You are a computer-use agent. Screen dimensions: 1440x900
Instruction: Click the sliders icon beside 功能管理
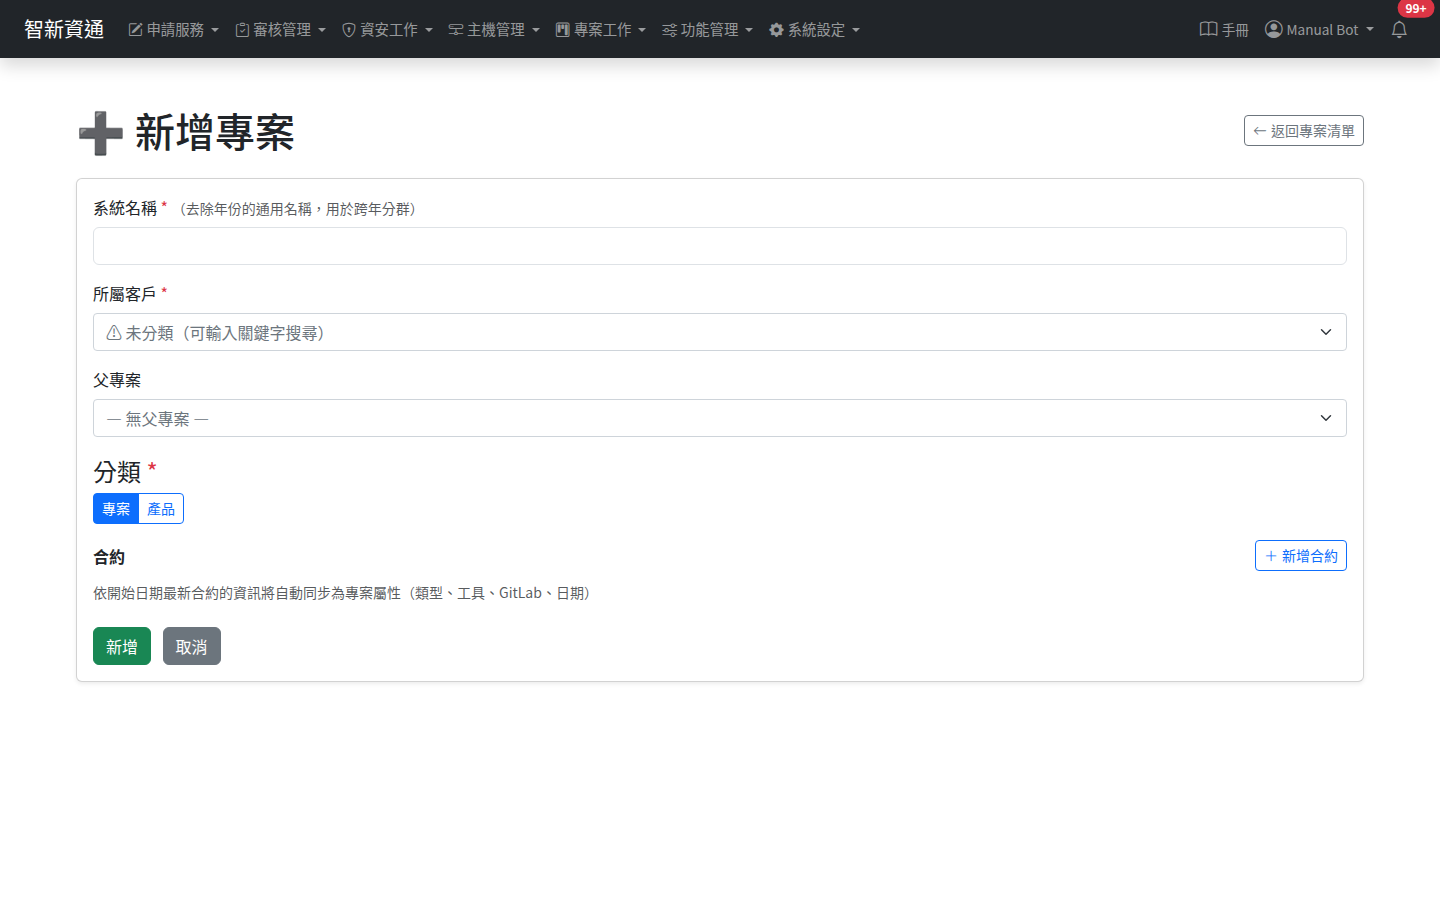click(x=670, y=30)
